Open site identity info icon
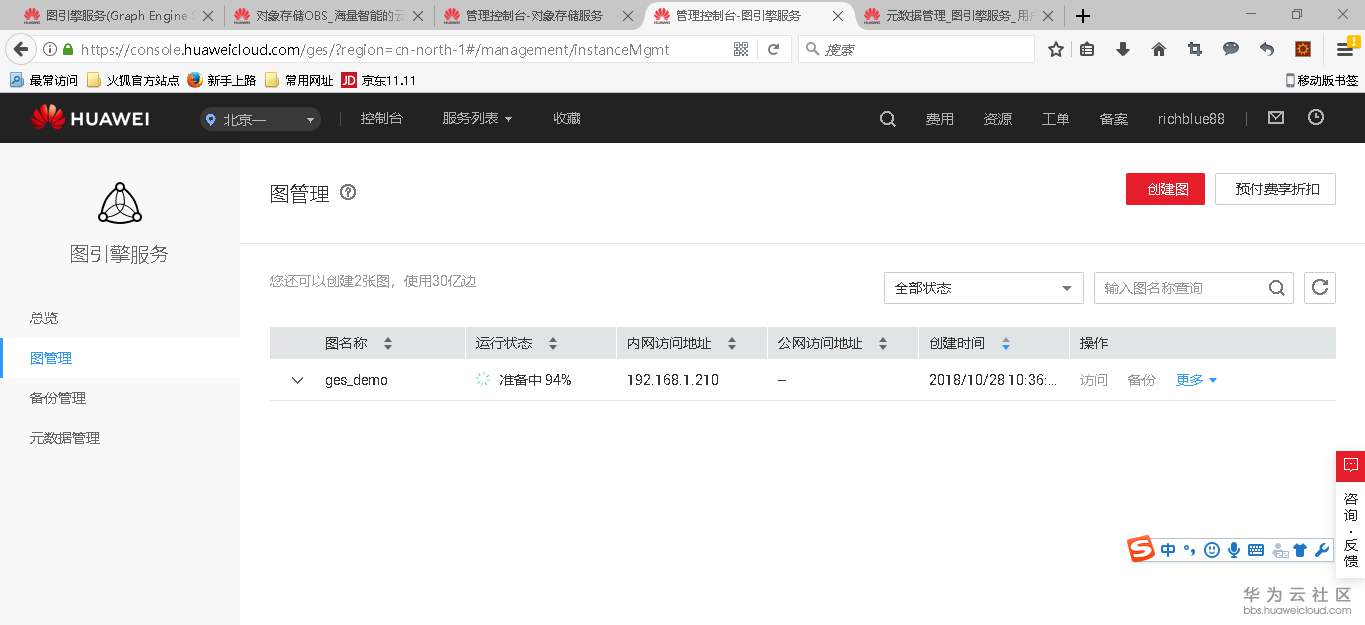The image size is (1365, 625). pos(49,49)
